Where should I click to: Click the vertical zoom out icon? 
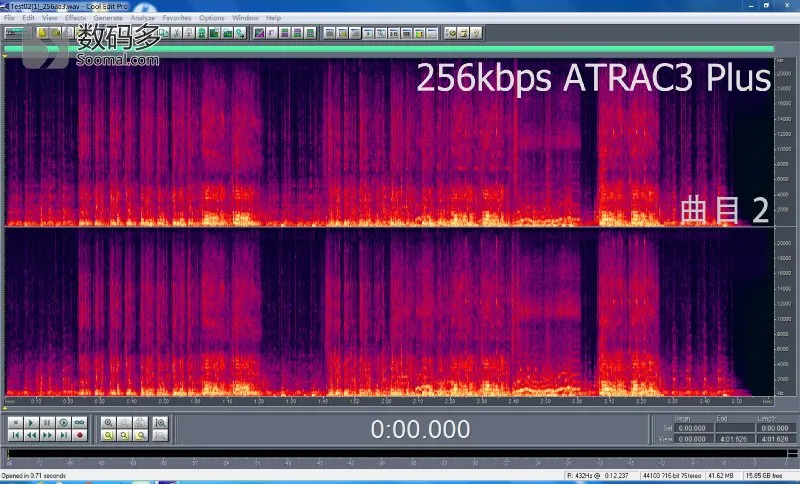coord(160,435)
